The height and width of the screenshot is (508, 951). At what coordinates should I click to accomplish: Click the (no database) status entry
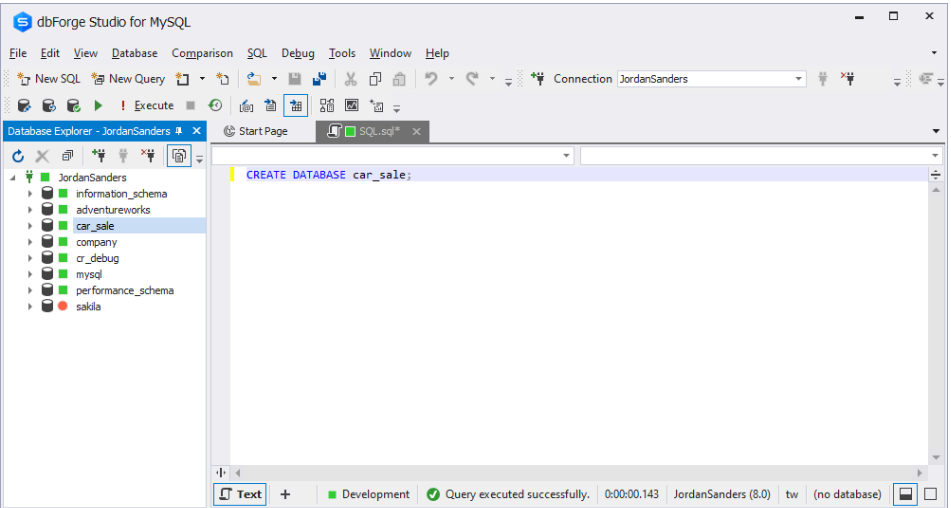847,495
